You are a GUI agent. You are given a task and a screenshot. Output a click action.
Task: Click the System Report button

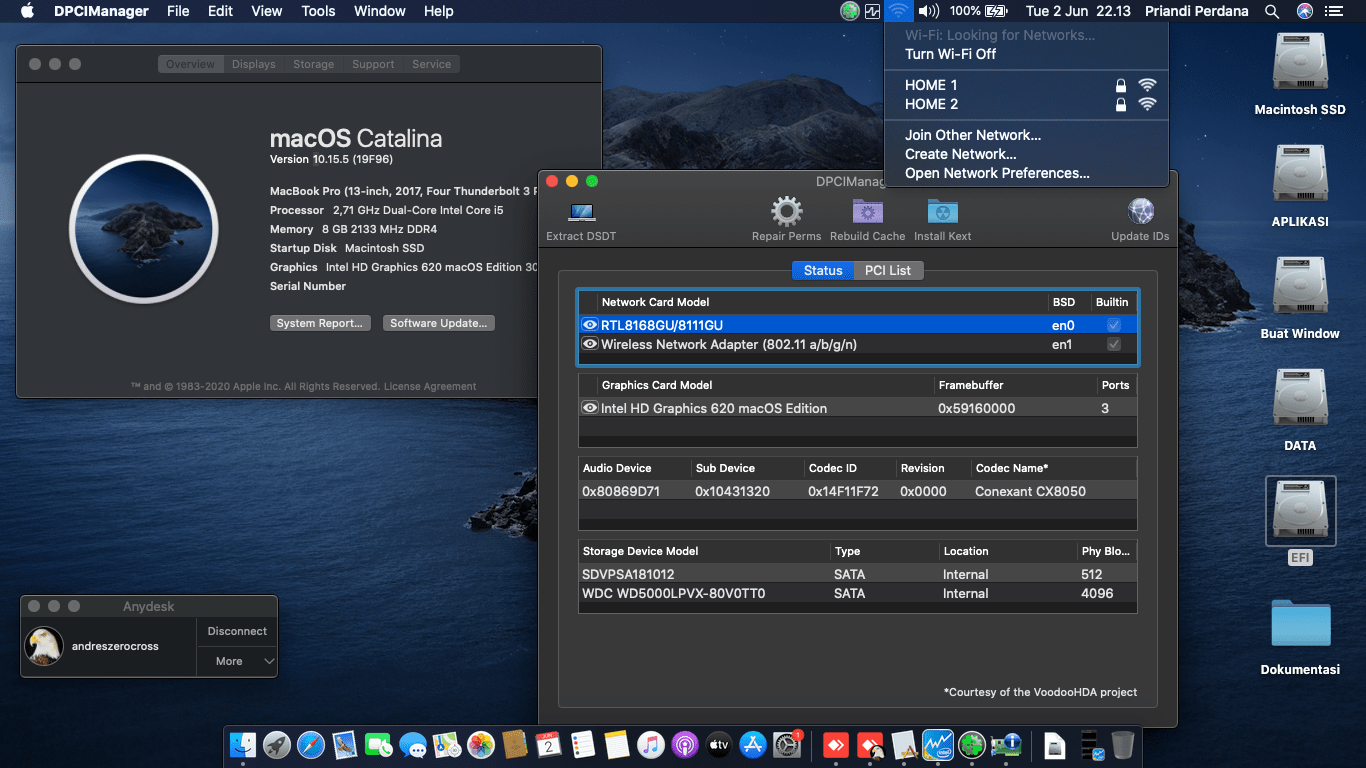320,322
